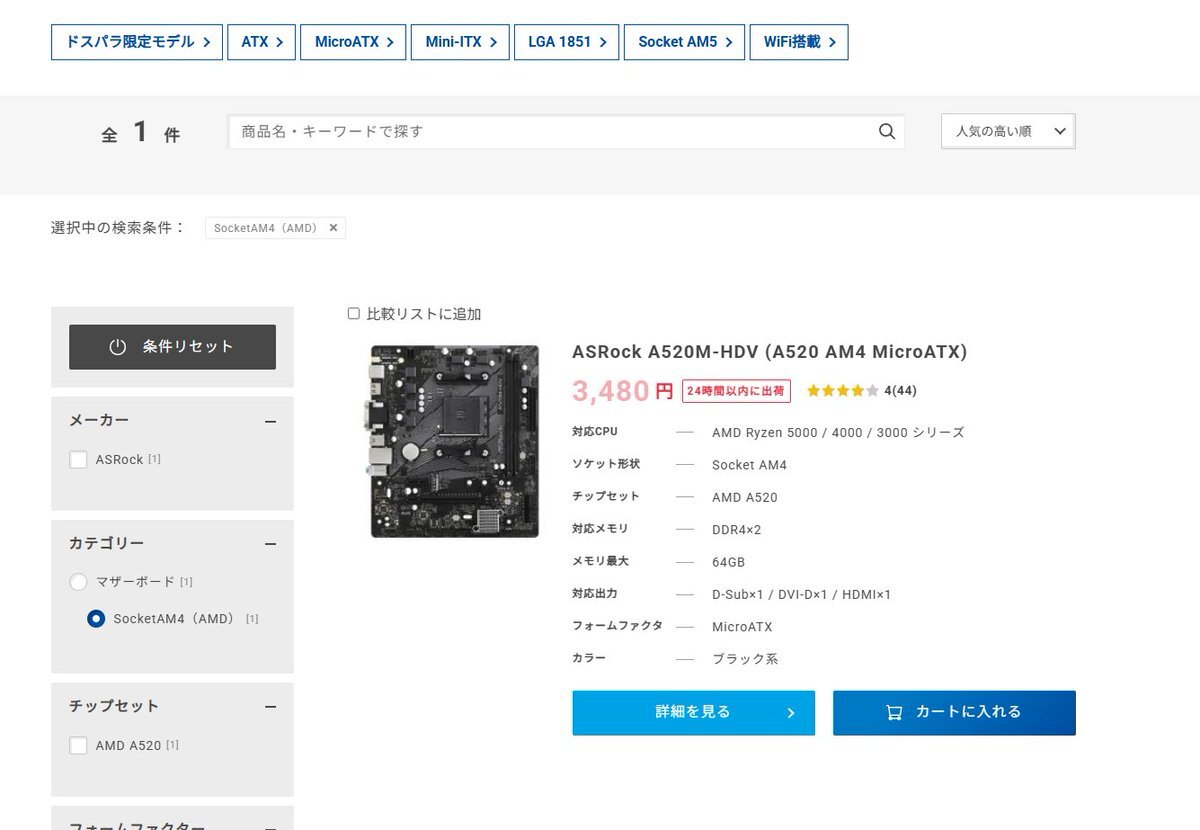Tick the AMD A520 chipset checkbox

(78, 746)
